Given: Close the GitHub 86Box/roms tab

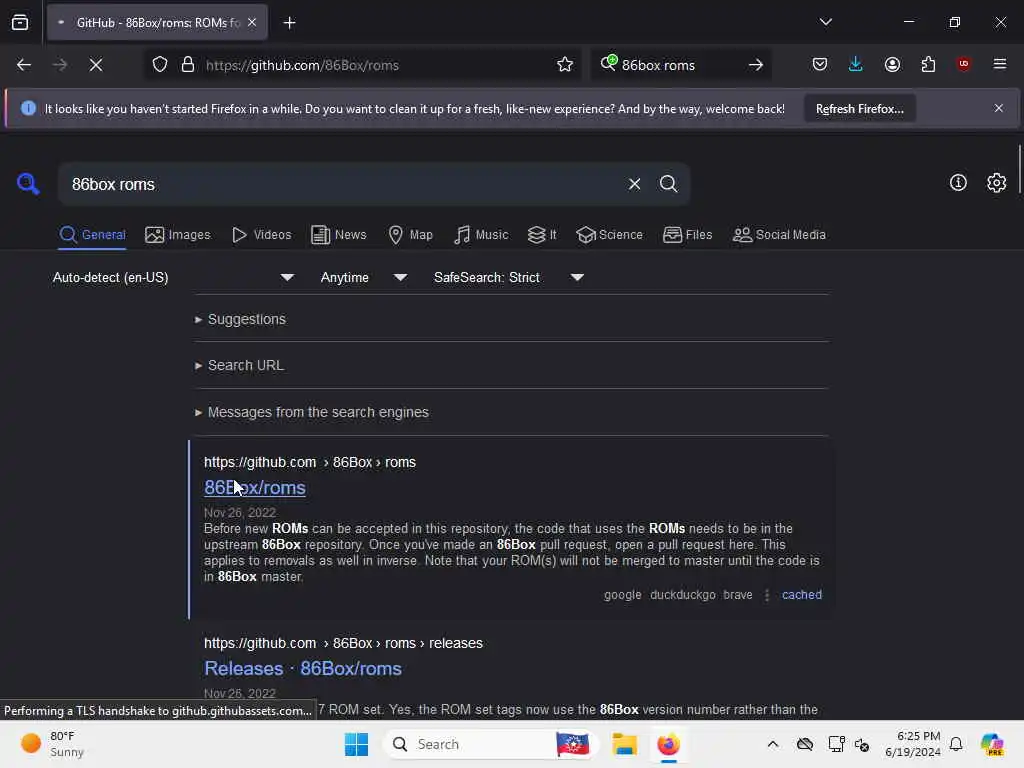Looking at the screenshot, I should coord(252,23).
